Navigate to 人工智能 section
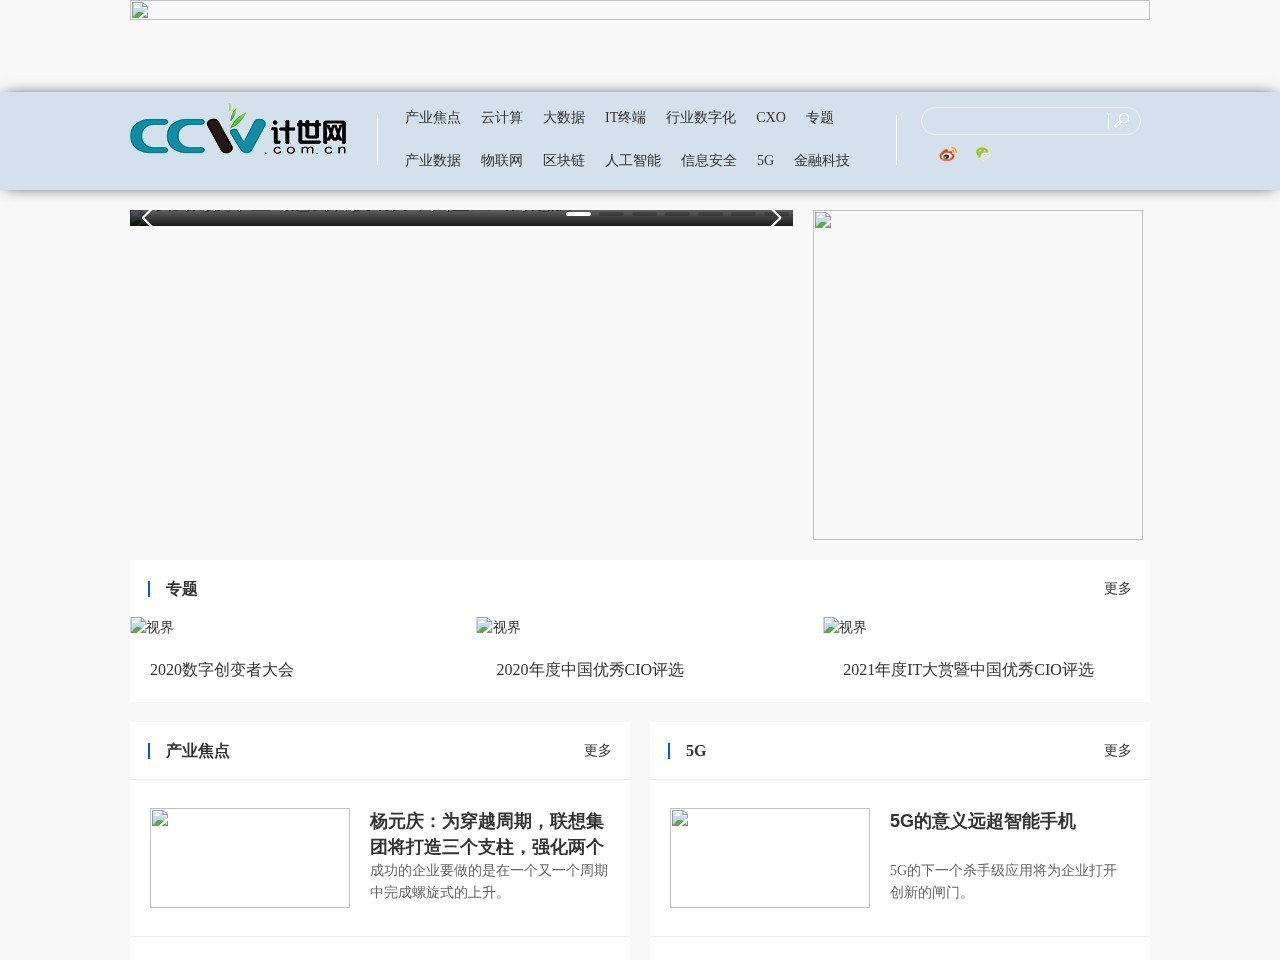Screen dimensions: 1280x960 click(x=632, y=161)
